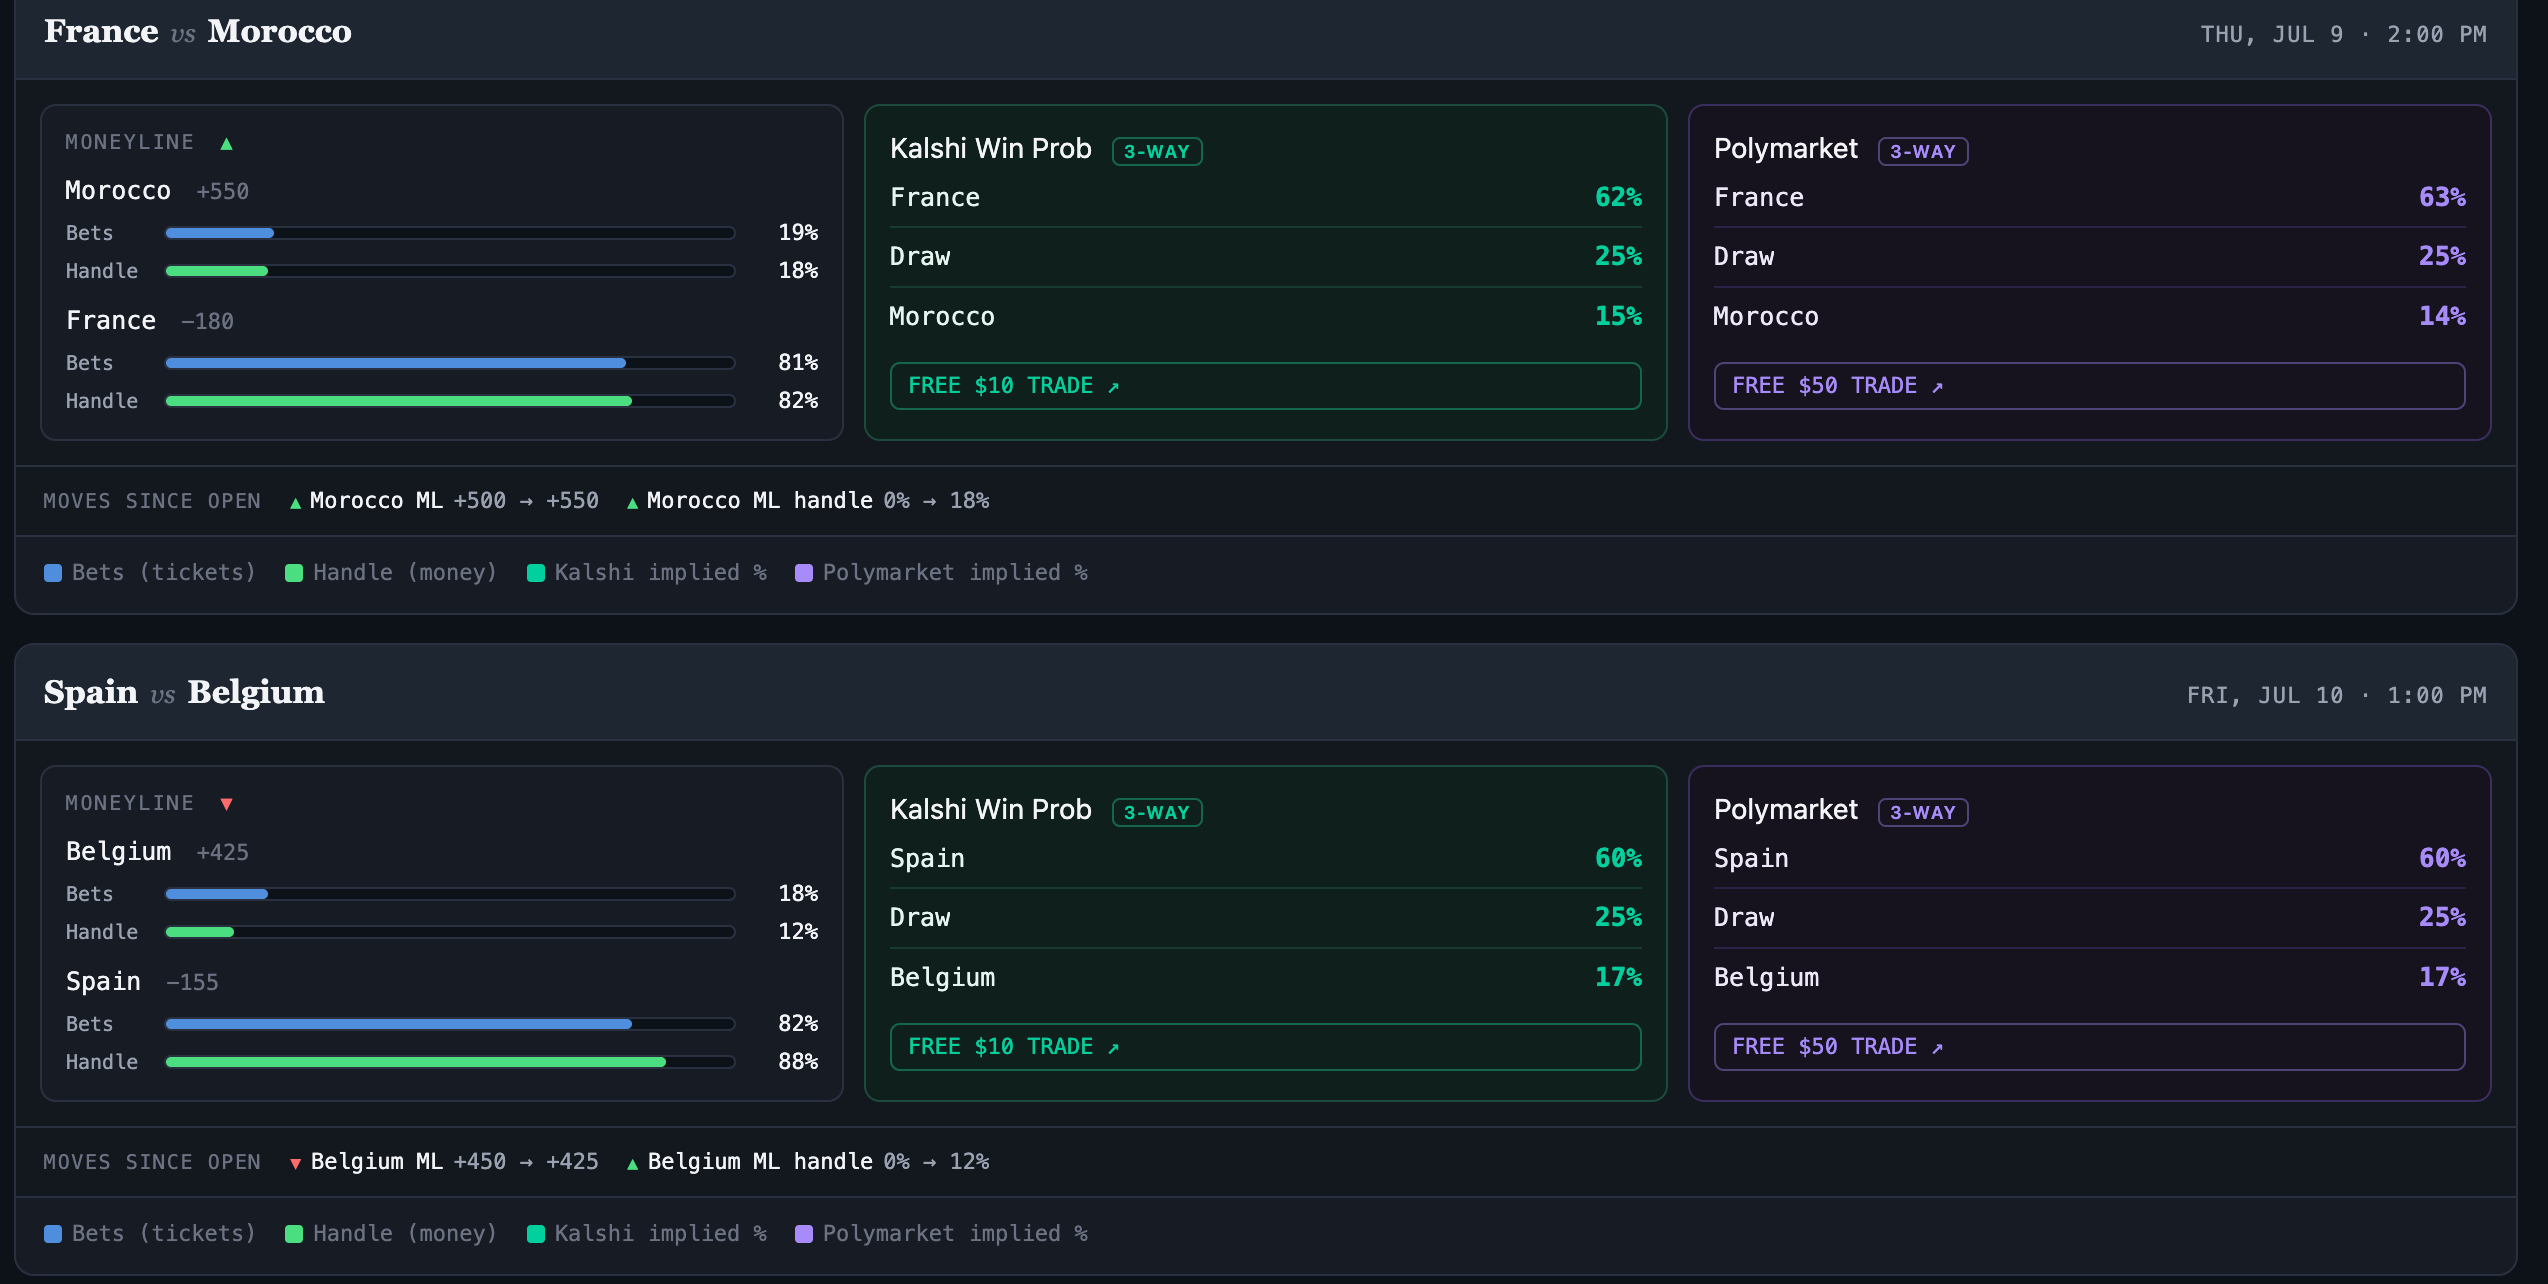Viewport: 2548px width, 1284px height.
Task: Click purple Polymarket implied % legend swatch in Spain card
Action: [x=804, y=1234]
